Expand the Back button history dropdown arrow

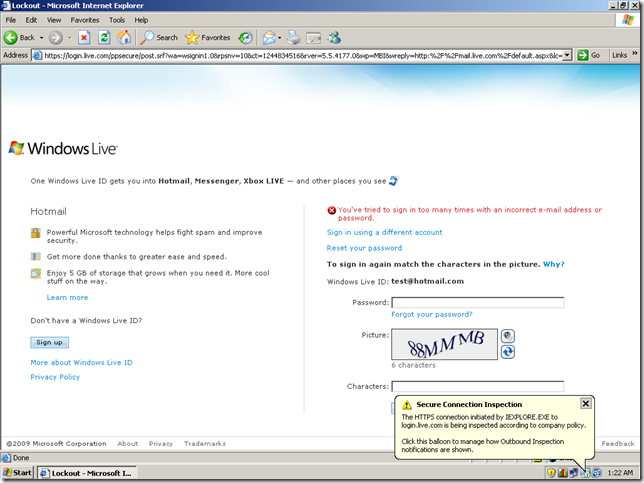tap(41, 38)
